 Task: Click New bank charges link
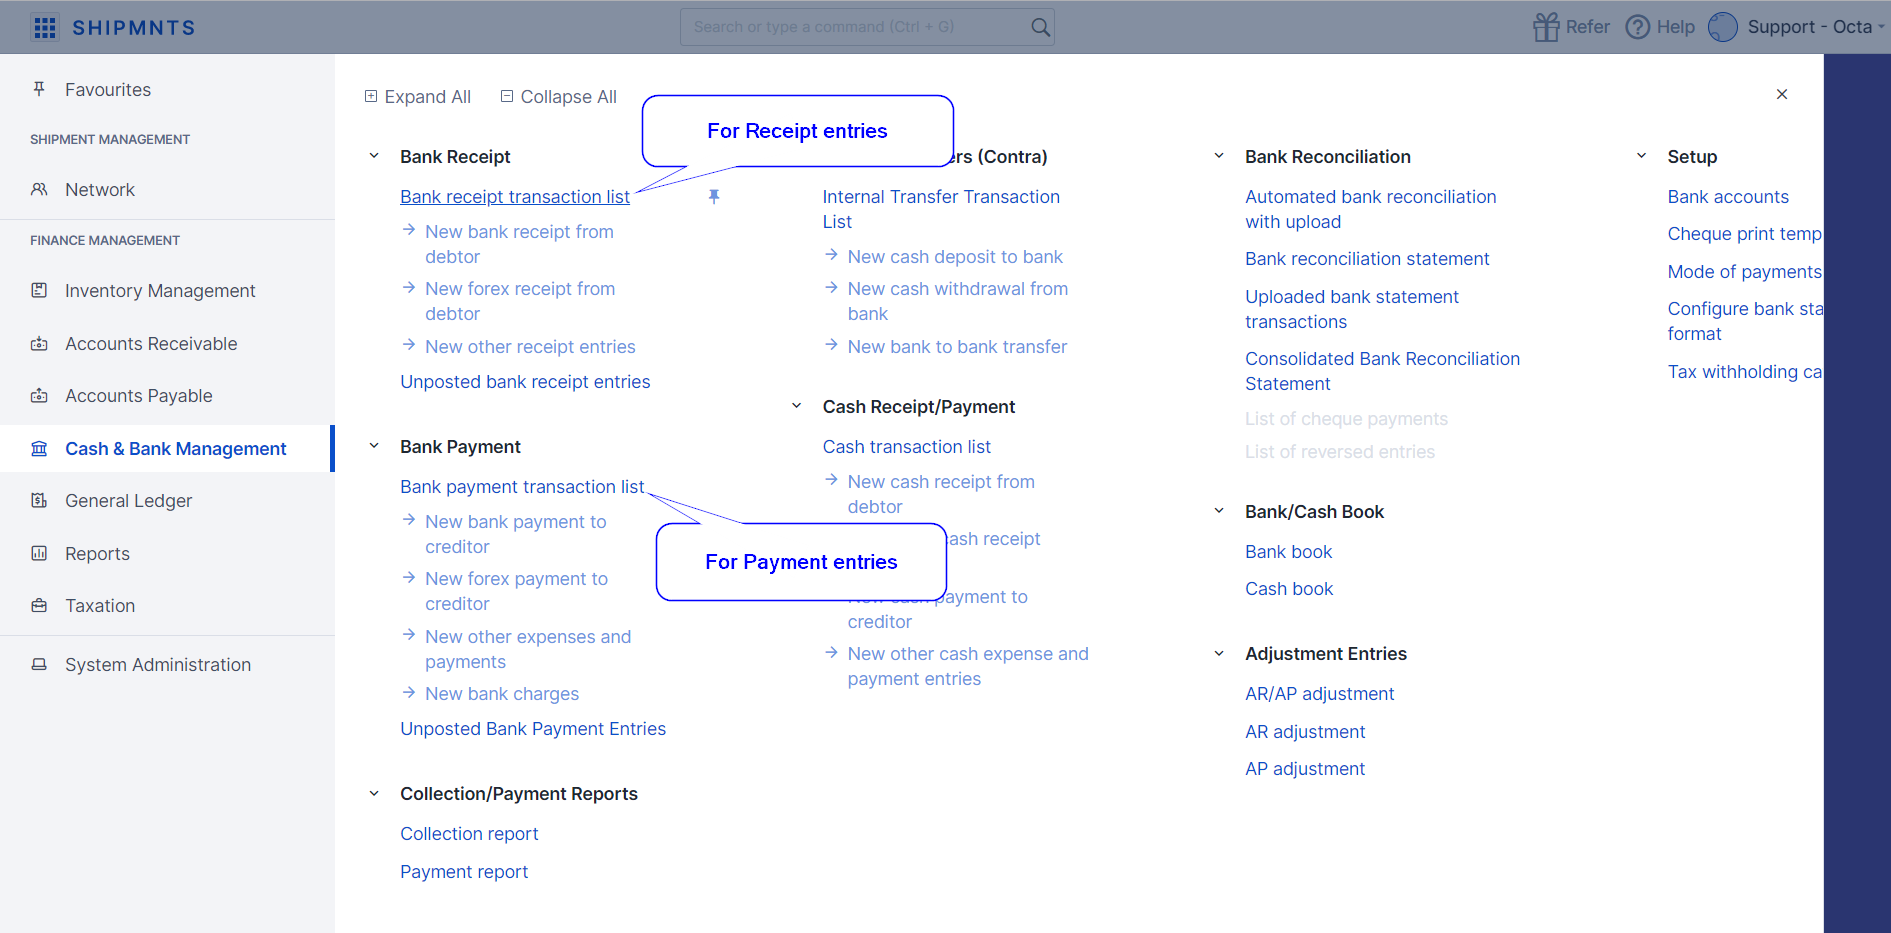coord(502,694)
